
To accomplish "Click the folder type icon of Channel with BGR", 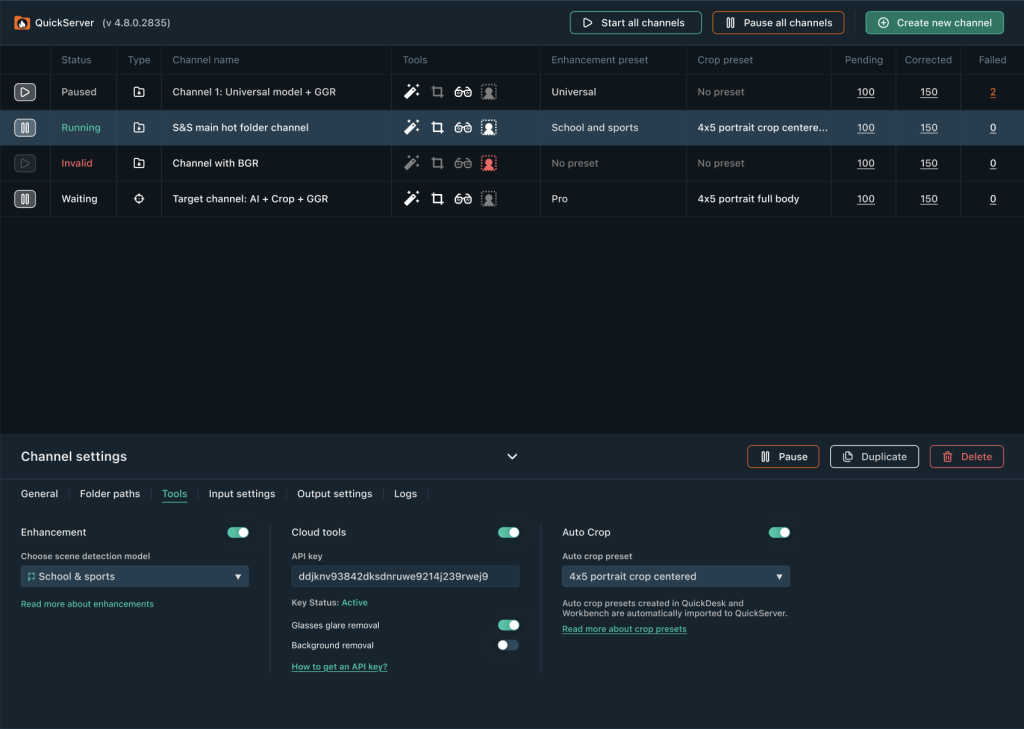I will point(139,163).
